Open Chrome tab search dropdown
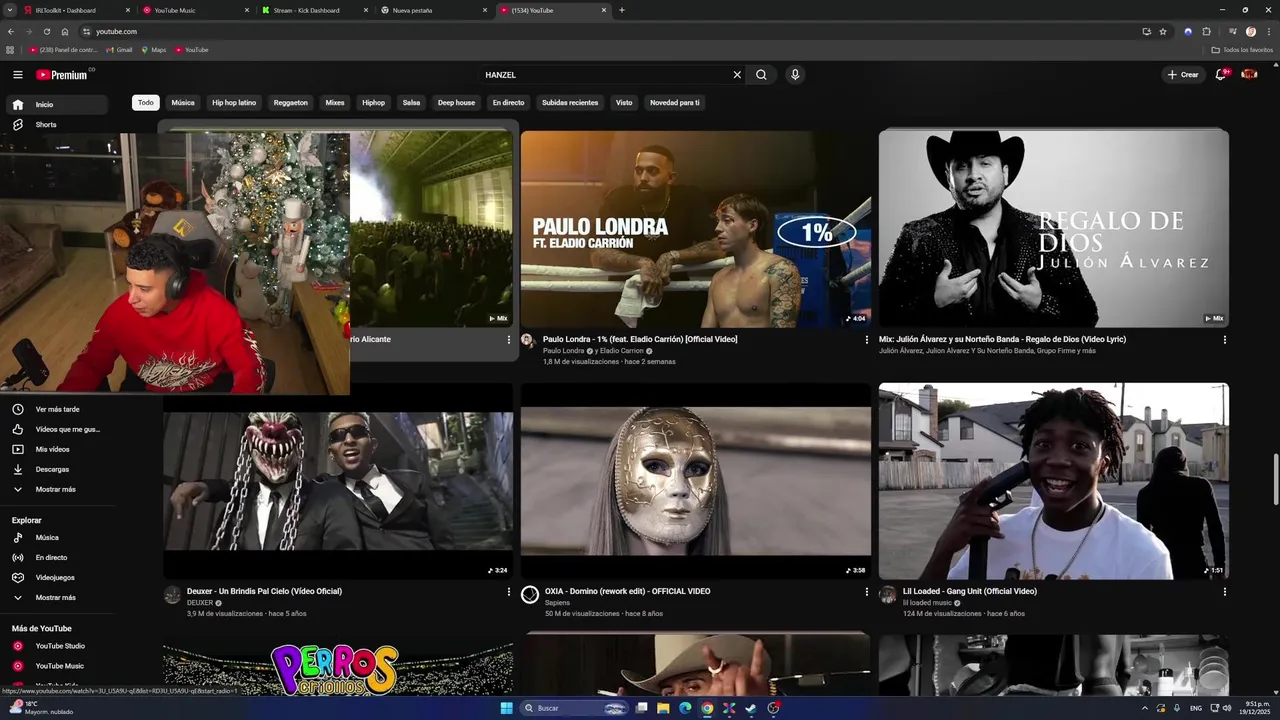Image resolution: width=1280 pixels, height=720 pixels. [x=8, y=10]
